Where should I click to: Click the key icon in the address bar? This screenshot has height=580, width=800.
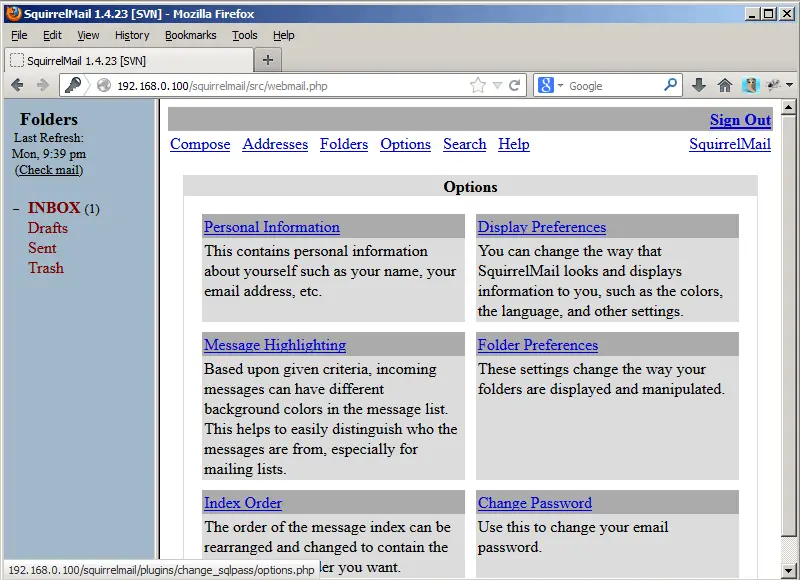coord(73,85)
